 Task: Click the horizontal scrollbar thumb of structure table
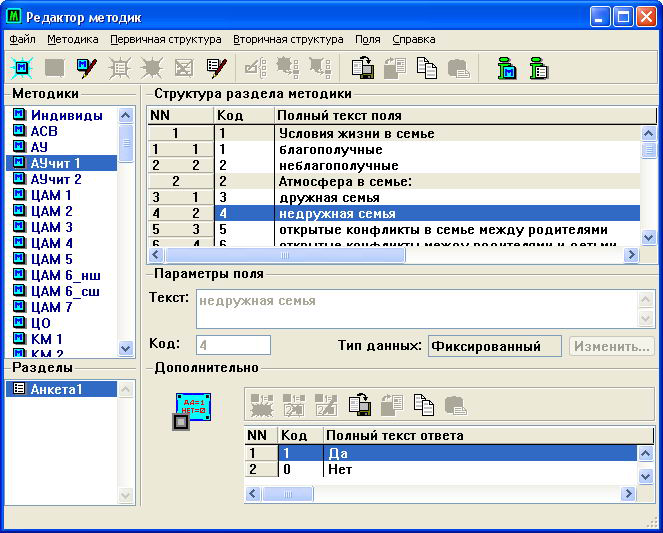285,255
